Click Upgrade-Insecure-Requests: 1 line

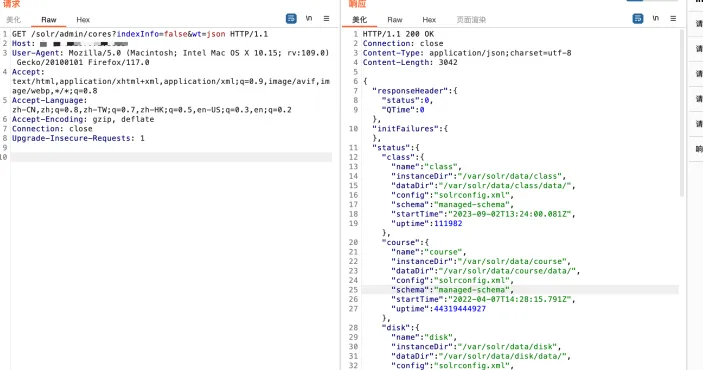78,138
